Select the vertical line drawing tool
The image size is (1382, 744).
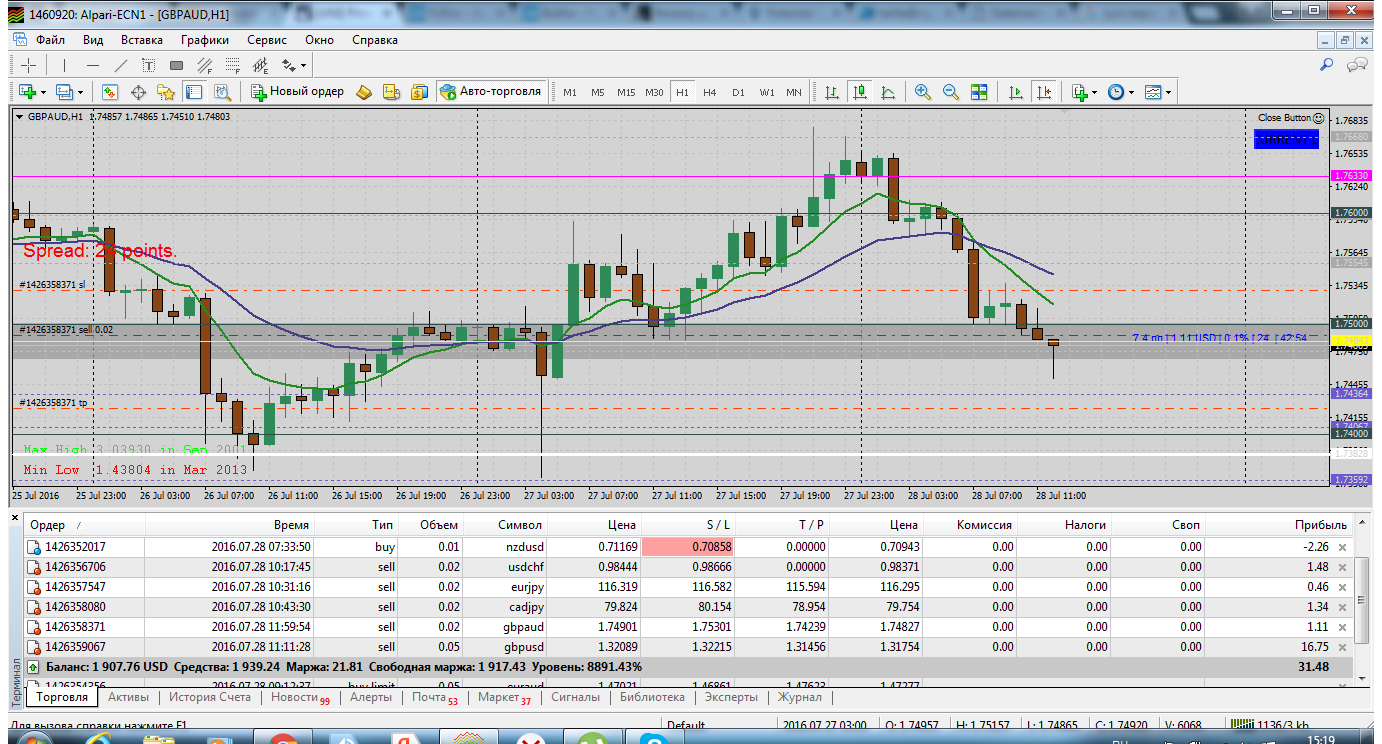64,65
